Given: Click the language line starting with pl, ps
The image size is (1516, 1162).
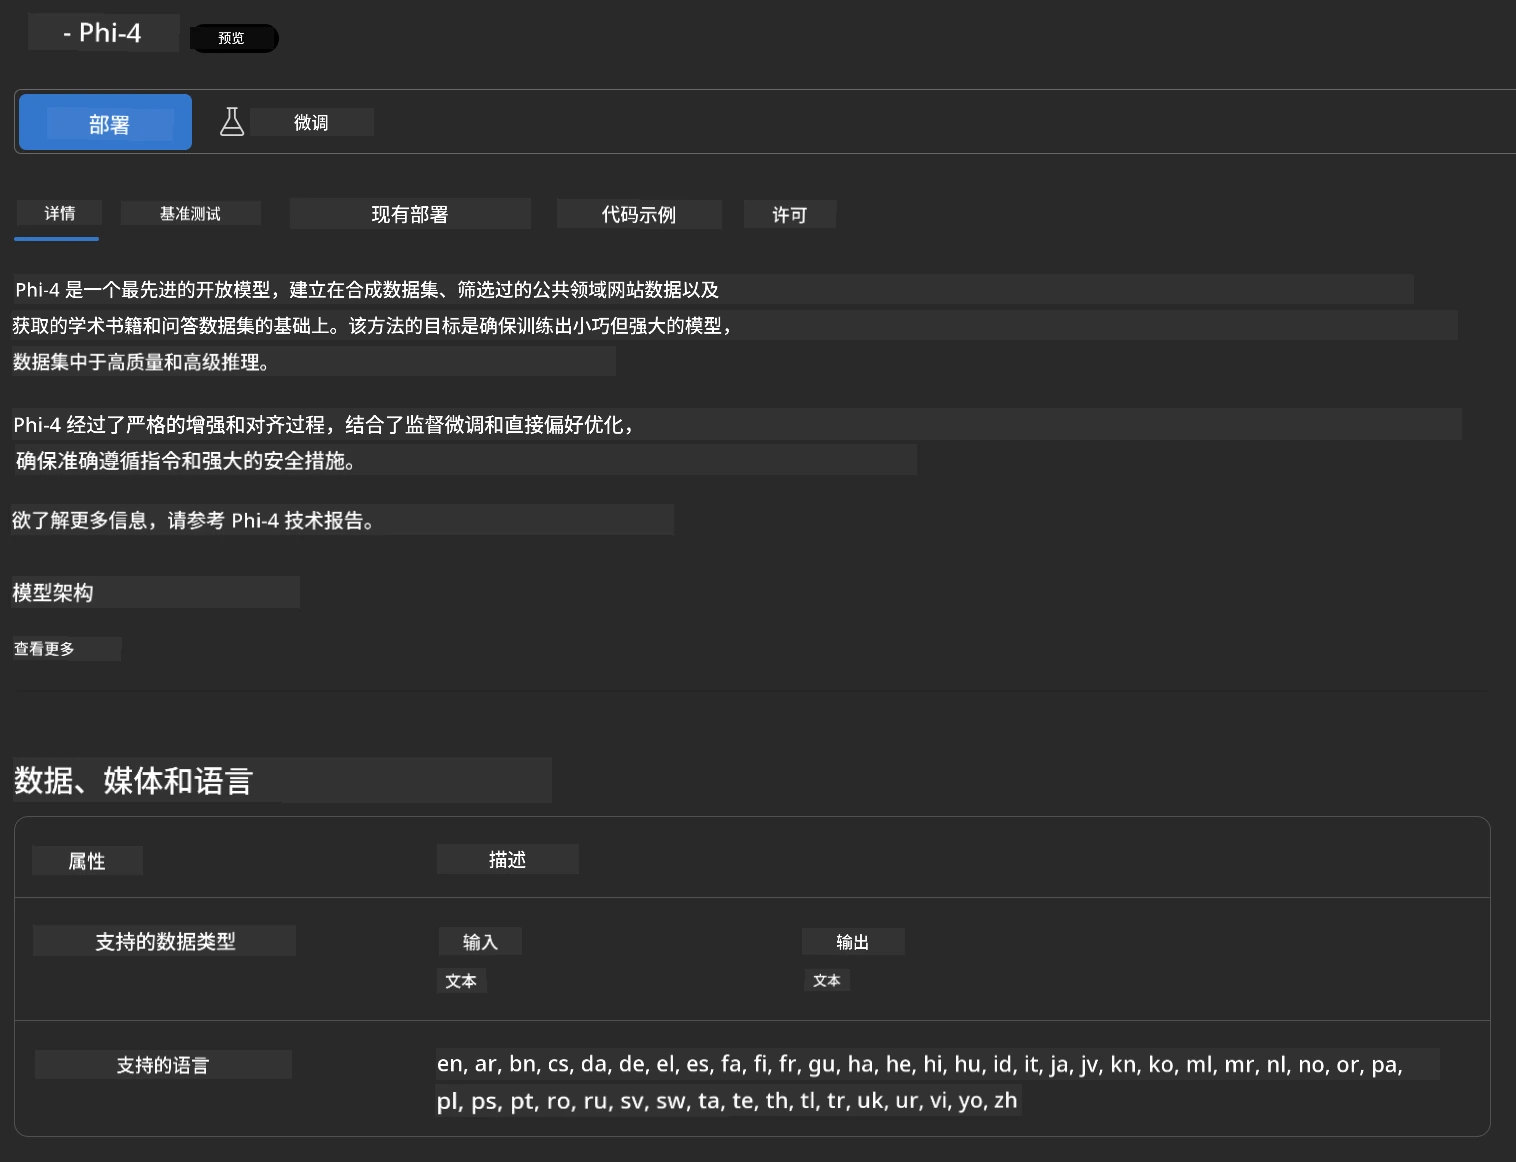Looking at the screenshot, I should 727,1101.
